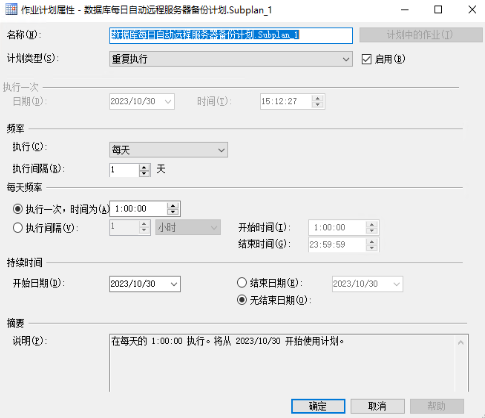Expand the 执行 frequency dropdown showing 每天
Viewport: 485px width, 418px height.
coord(168,150)
